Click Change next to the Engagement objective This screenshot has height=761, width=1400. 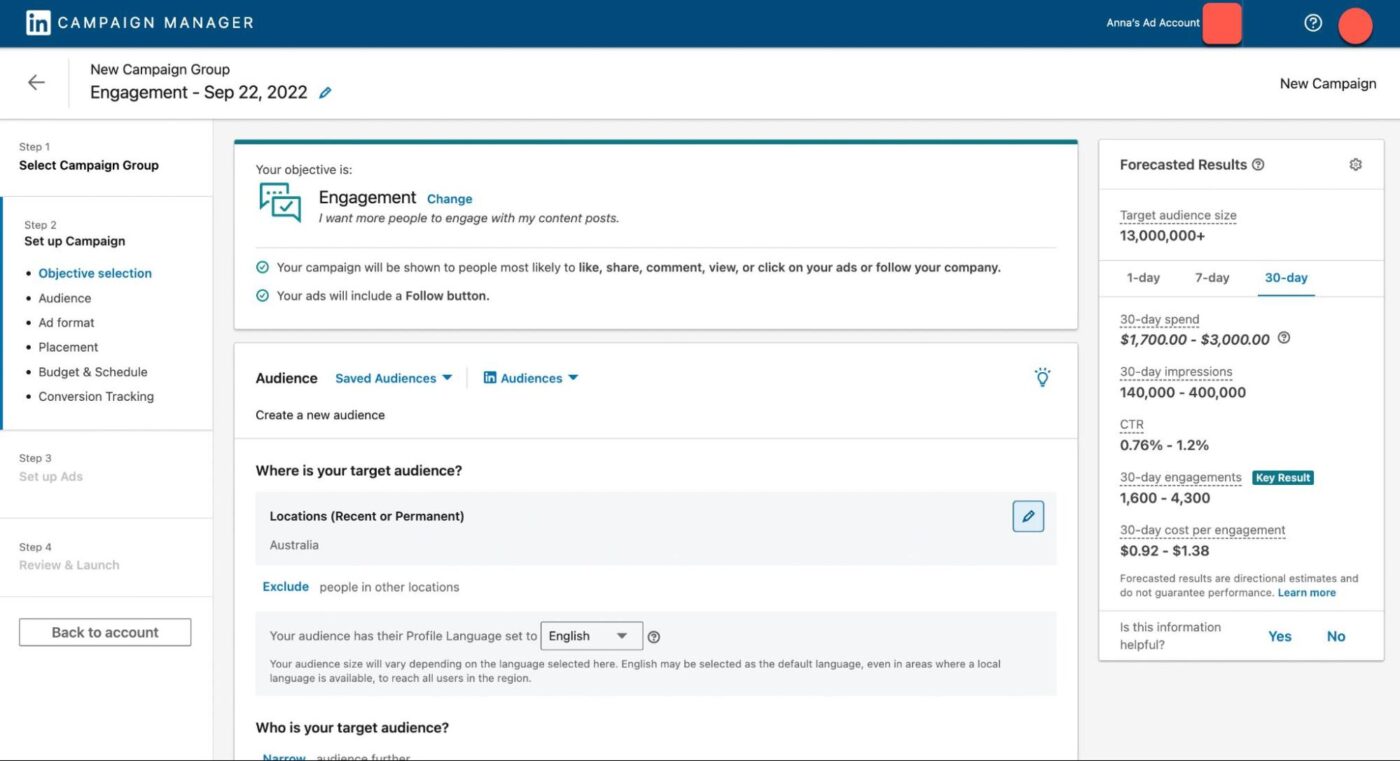click(x=449, y=199)
